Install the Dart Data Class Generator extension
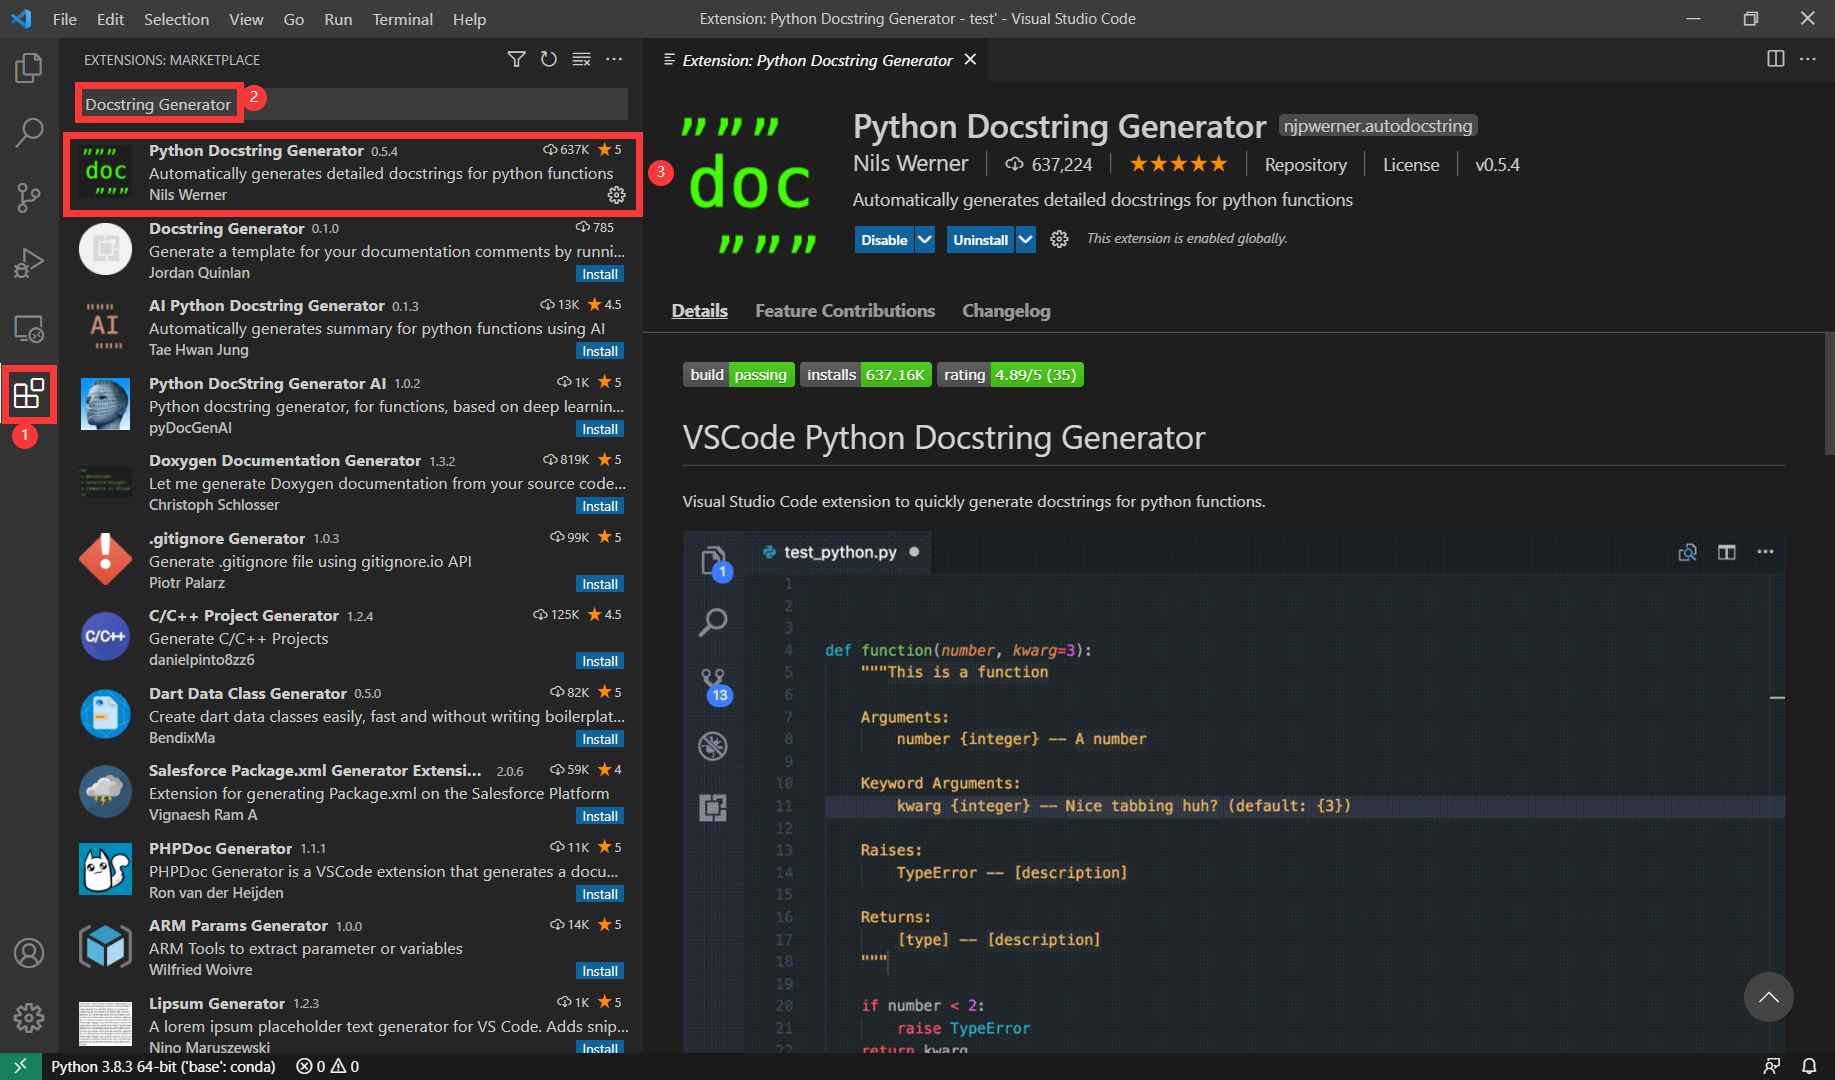The image size is (1835, 1080). pos(600,739)
